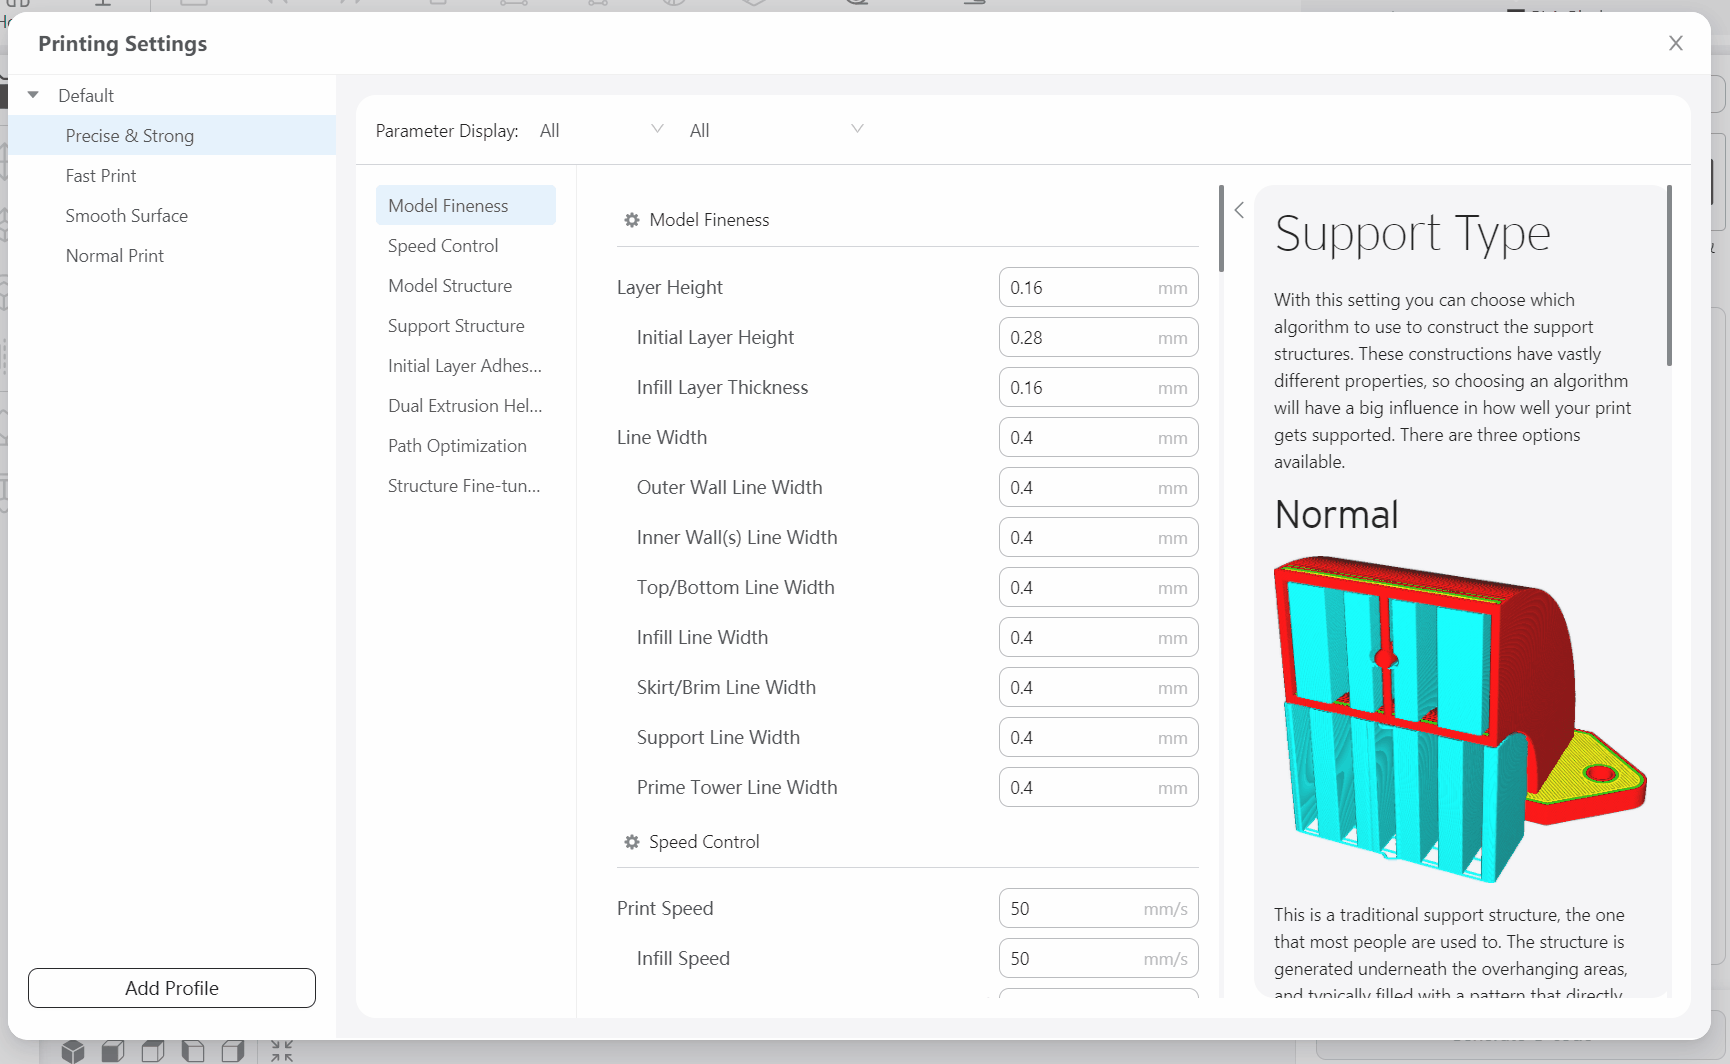Image resolution: width=1730 pixels, height=1064 pixels.
Task: Switch to right view cube icon
Action: (x=233, y=1051)
